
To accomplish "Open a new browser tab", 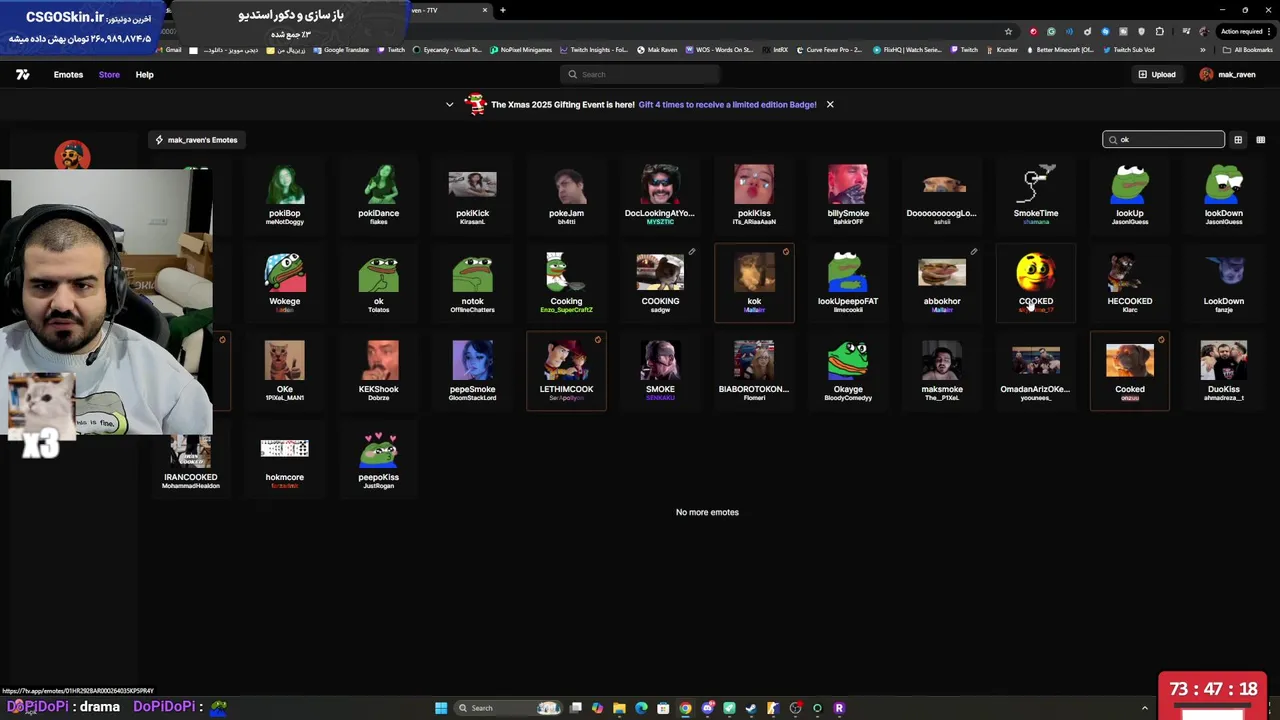I will pos(503,10).
